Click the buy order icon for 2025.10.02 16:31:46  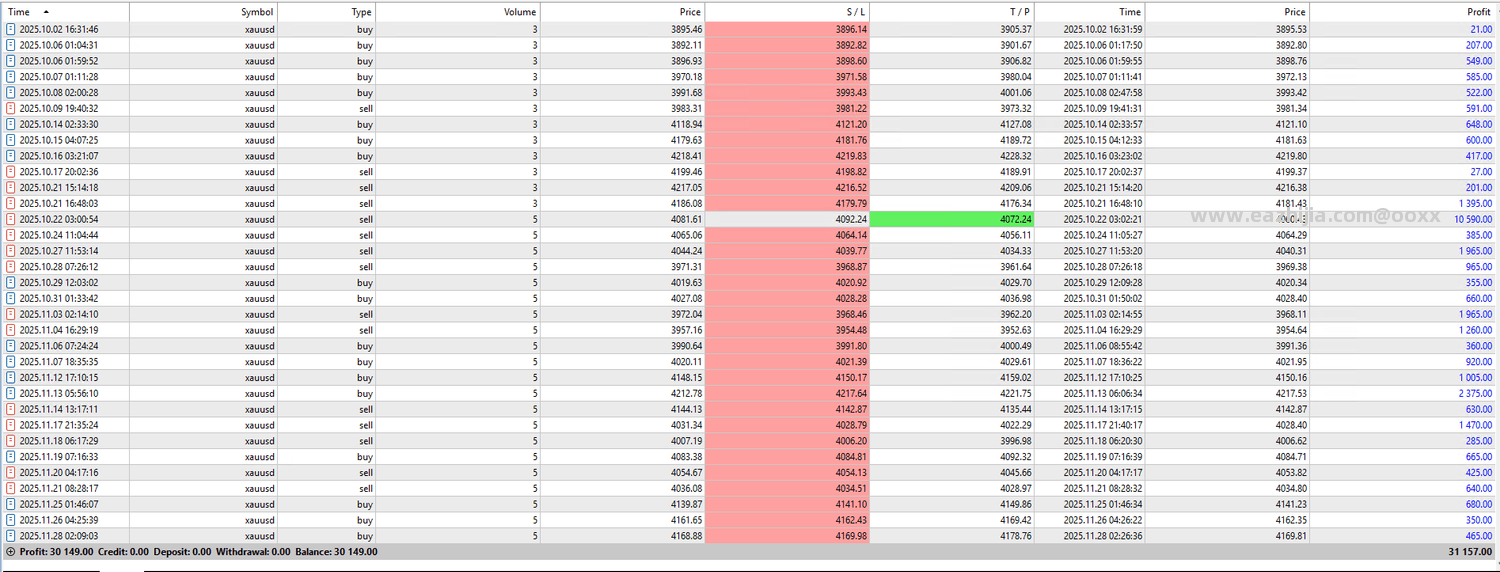tap(11, 29)
